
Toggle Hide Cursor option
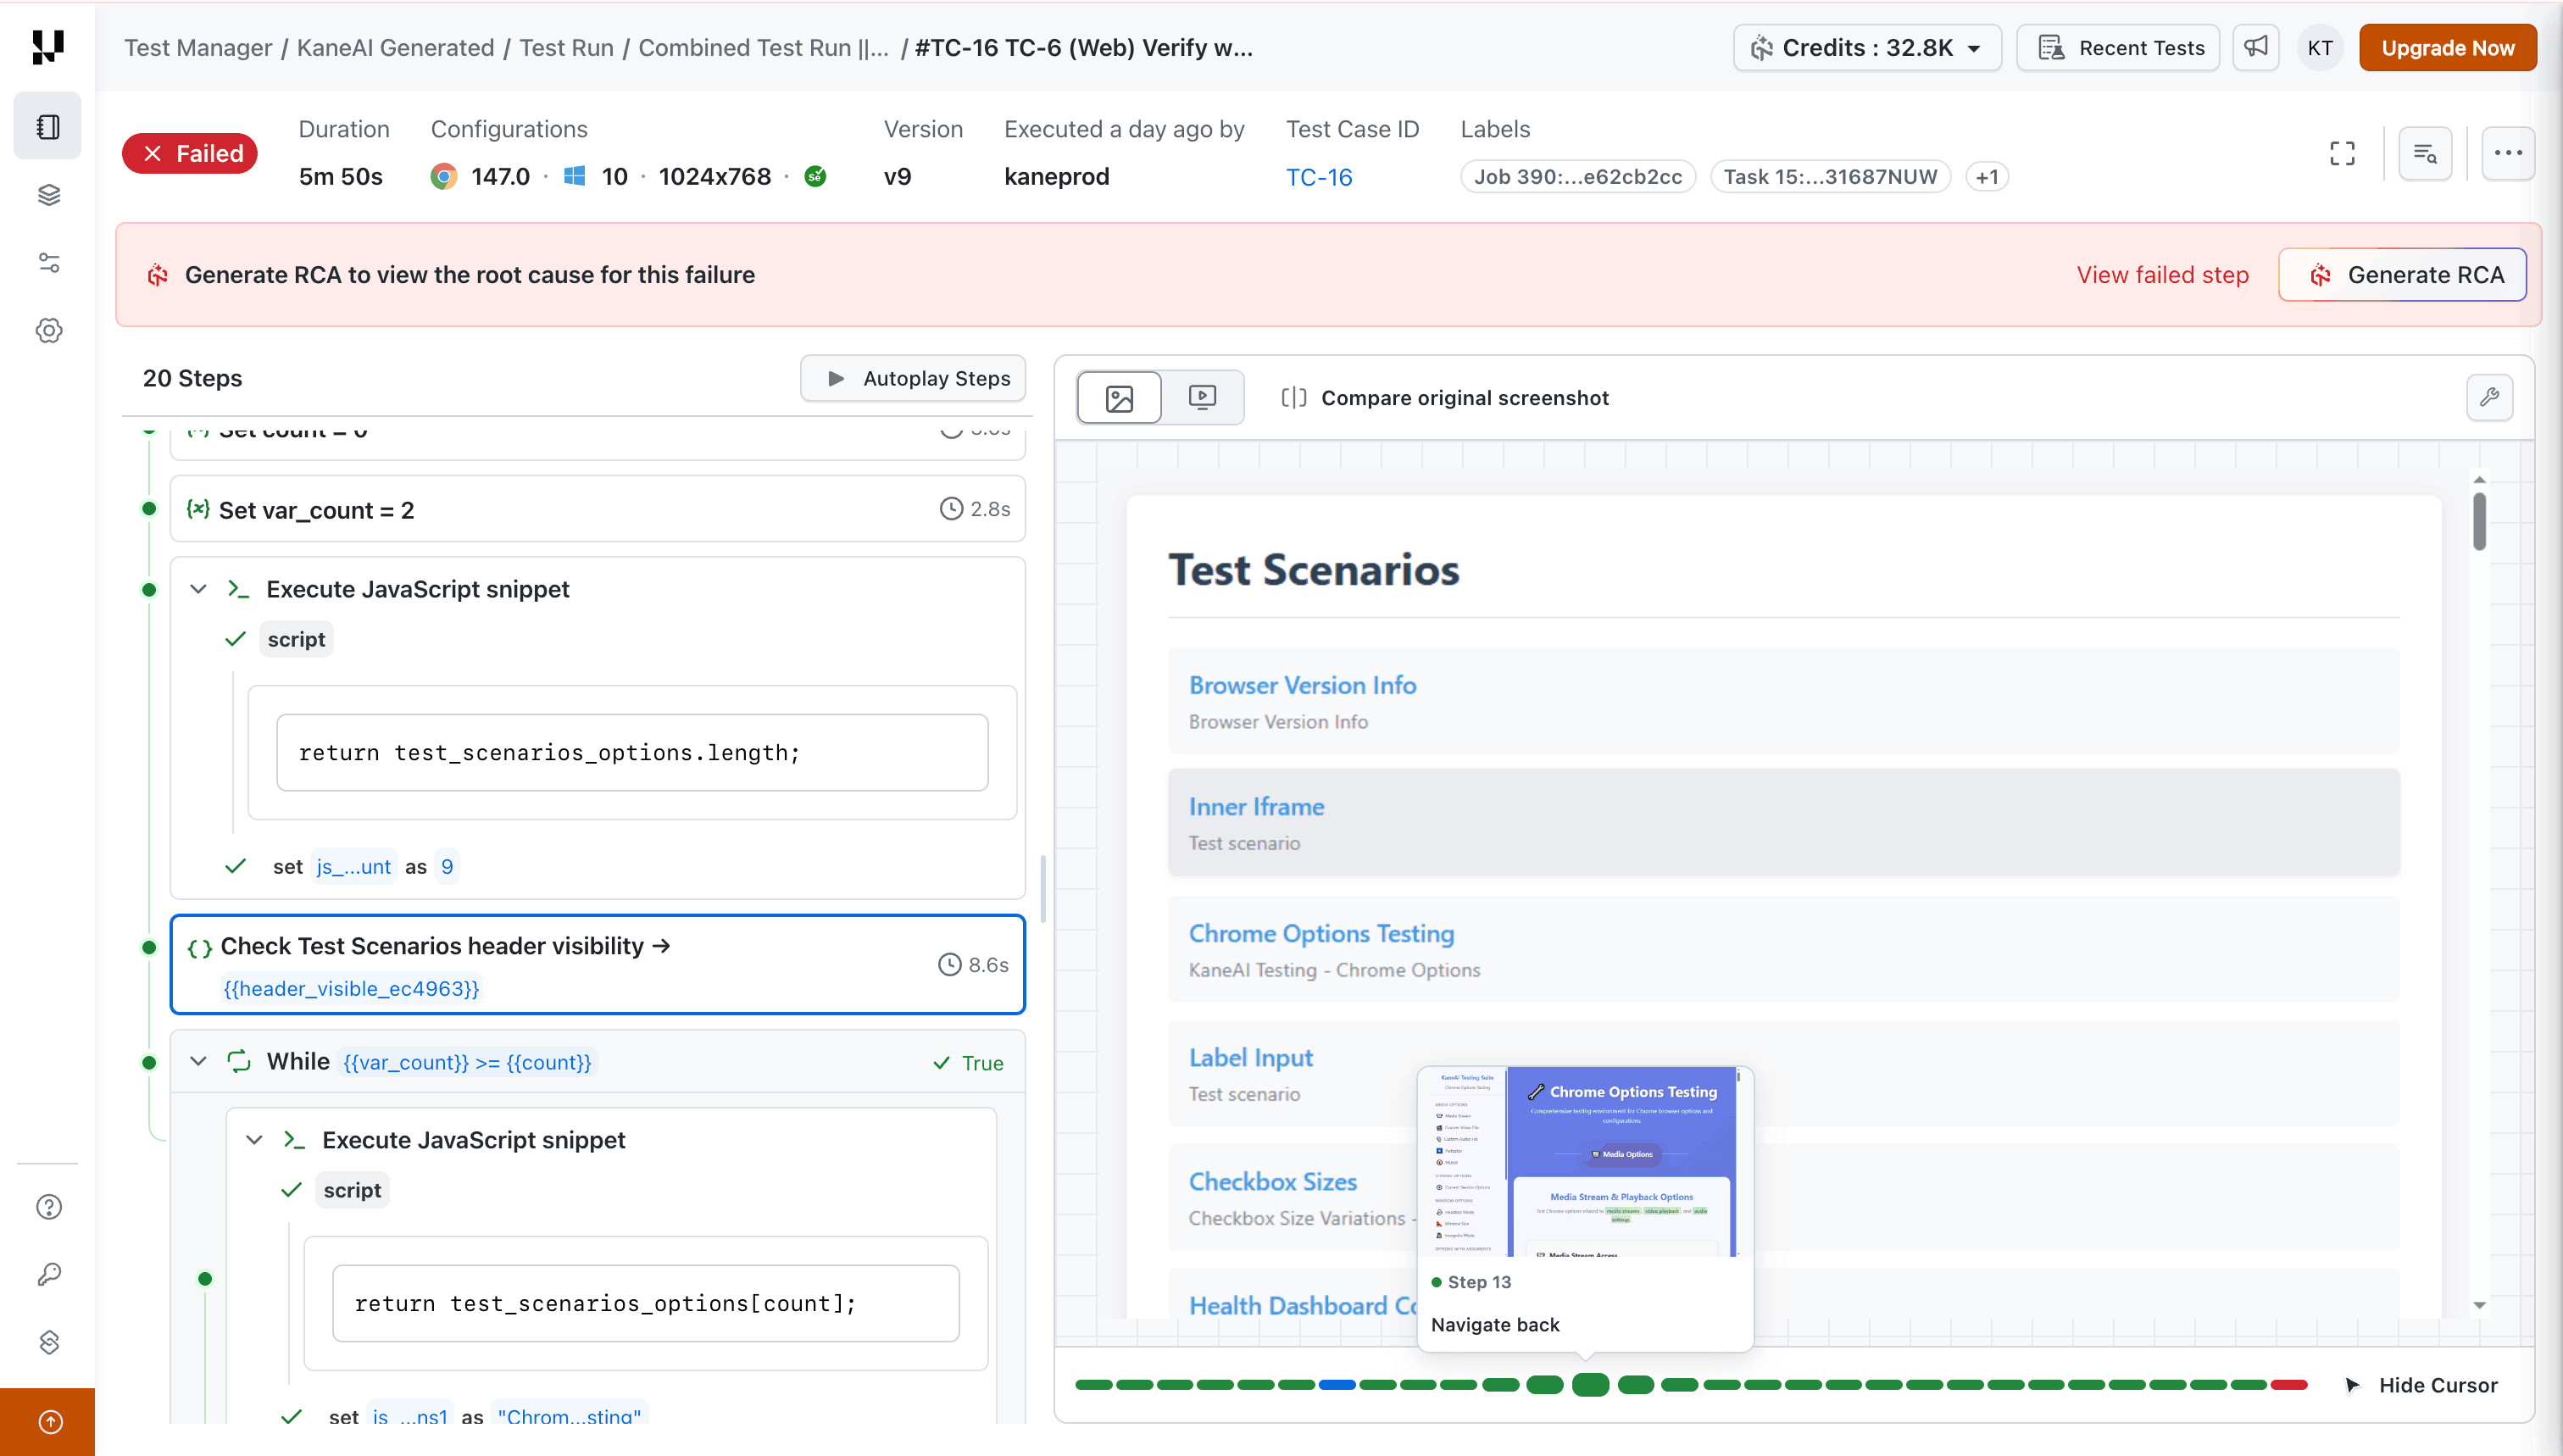point(2421,1385)
